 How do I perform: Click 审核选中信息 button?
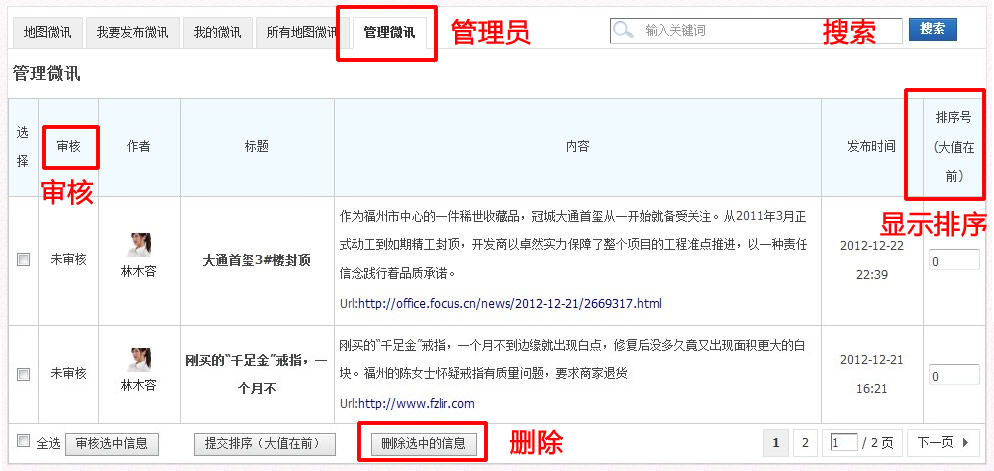pos(112,444)
